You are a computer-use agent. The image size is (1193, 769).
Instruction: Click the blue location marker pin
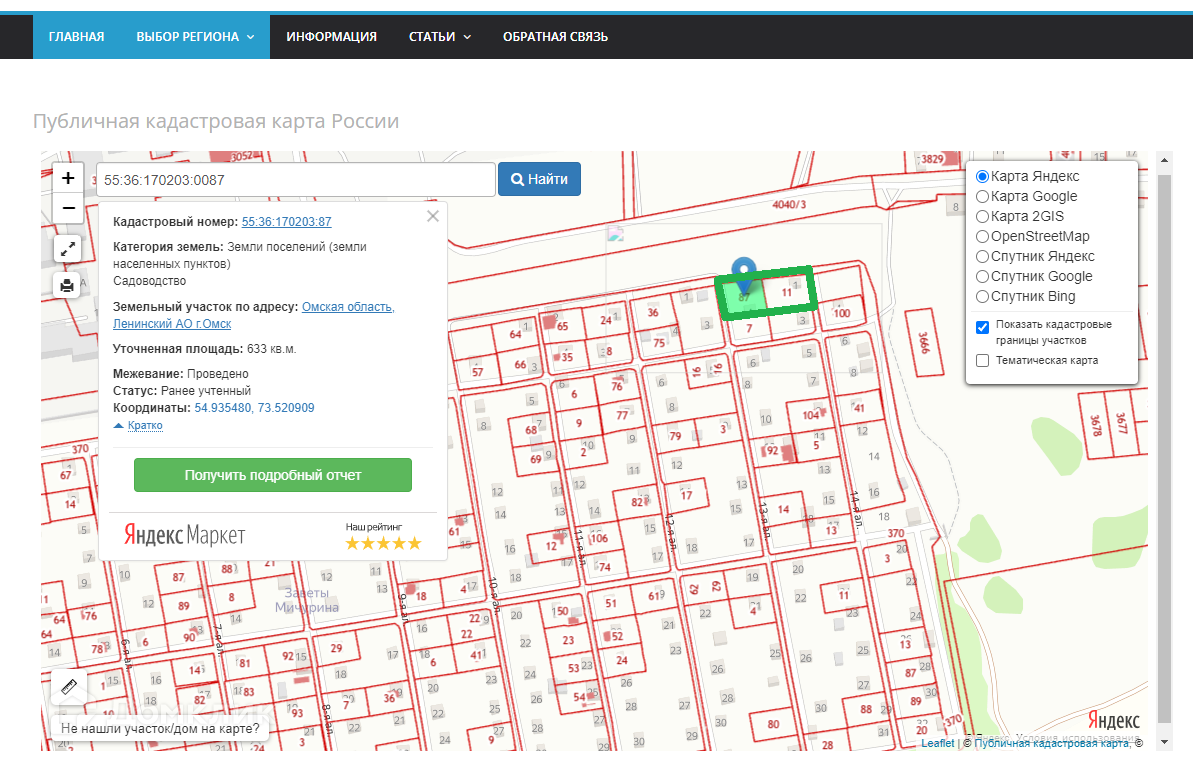click(x=743, y=275)
